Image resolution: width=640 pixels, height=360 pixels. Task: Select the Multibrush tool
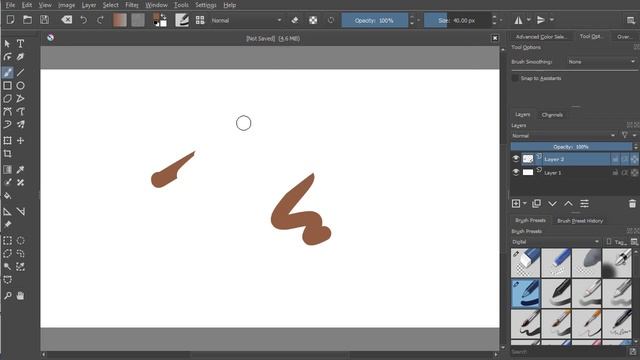20,124
